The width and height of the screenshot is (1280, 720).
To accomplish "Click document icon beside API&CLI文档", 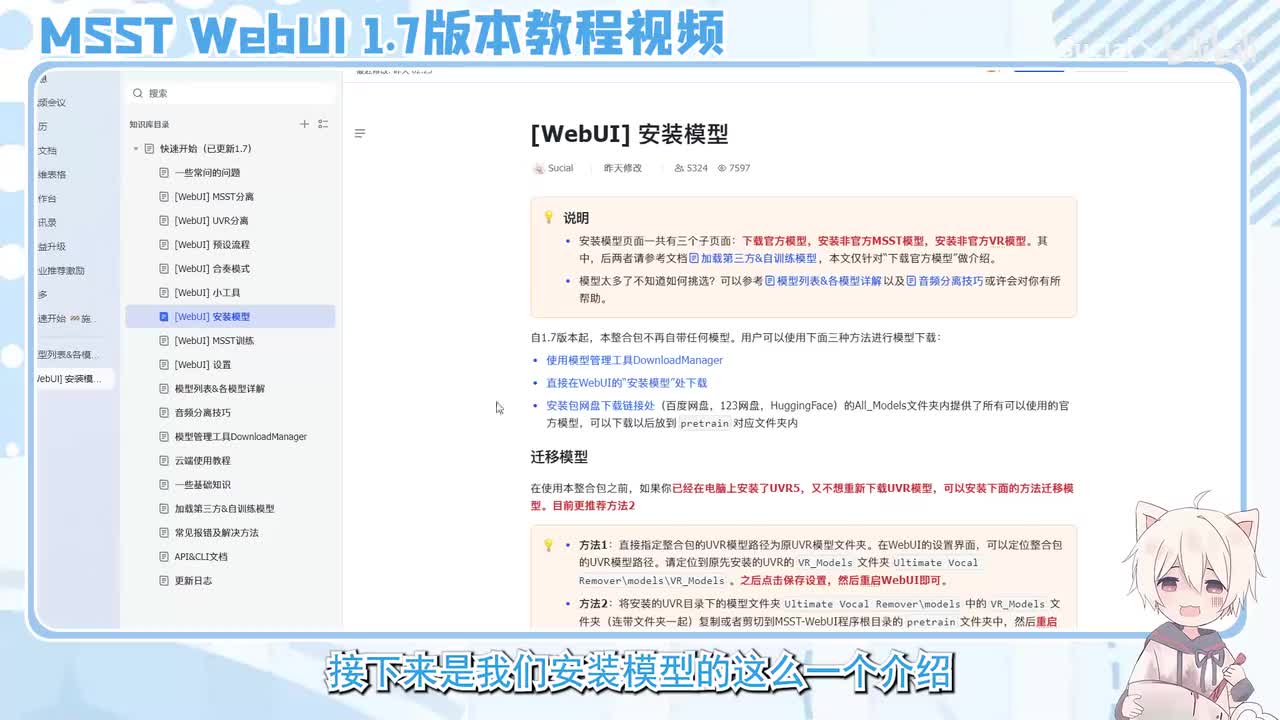I will point(164,557).
